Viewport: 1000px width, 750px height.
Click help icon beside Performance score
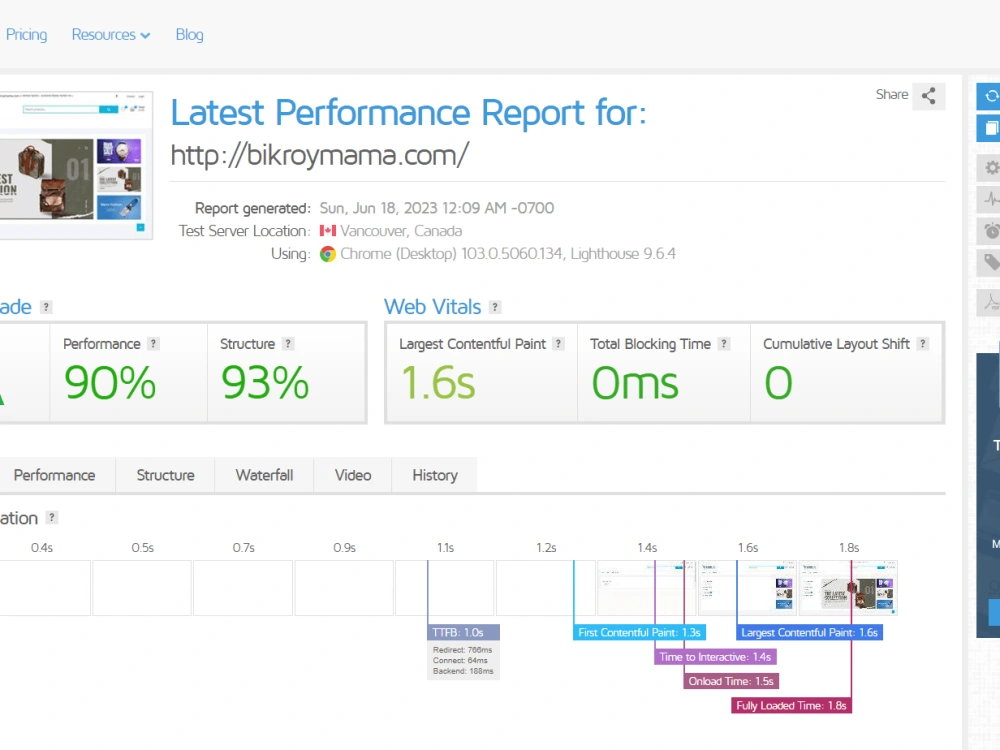tap(153, 344)
